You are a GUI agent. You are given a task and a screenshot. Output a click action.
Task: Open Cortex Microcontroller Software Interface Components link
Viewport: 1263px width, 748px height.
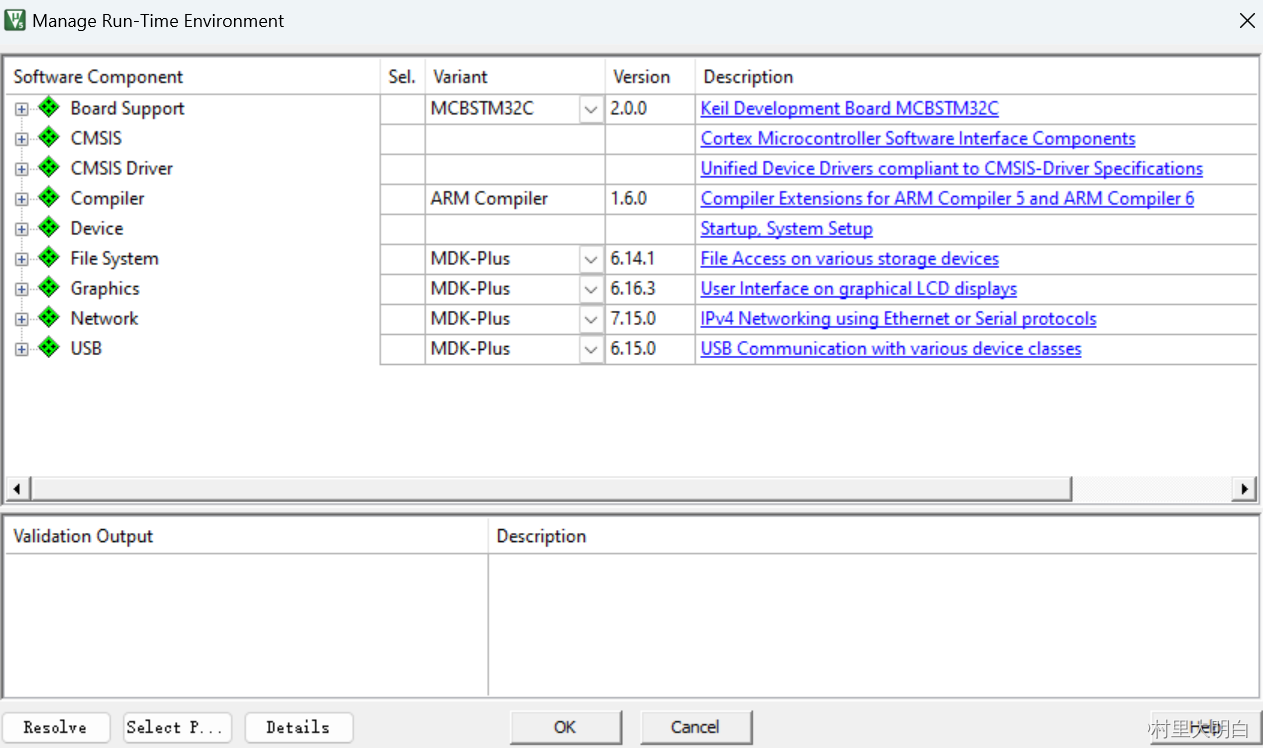(x=918, y=139)
